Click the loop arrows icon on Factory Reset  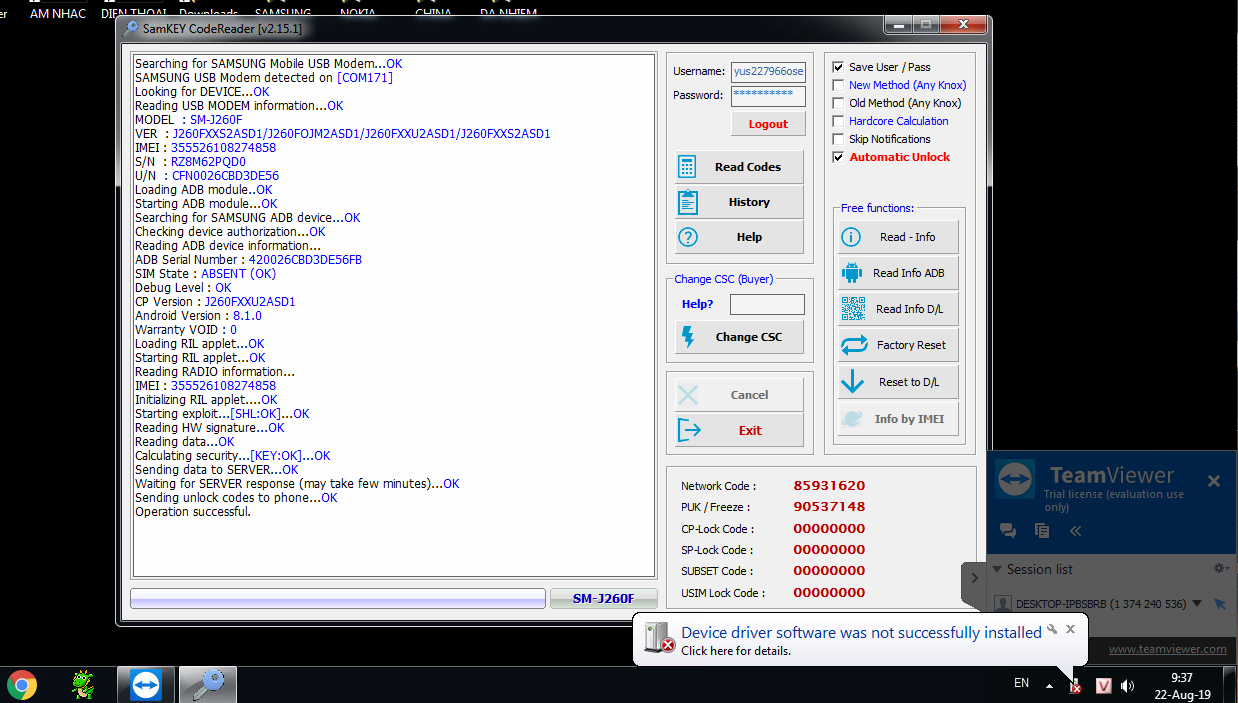click(854, 345)
